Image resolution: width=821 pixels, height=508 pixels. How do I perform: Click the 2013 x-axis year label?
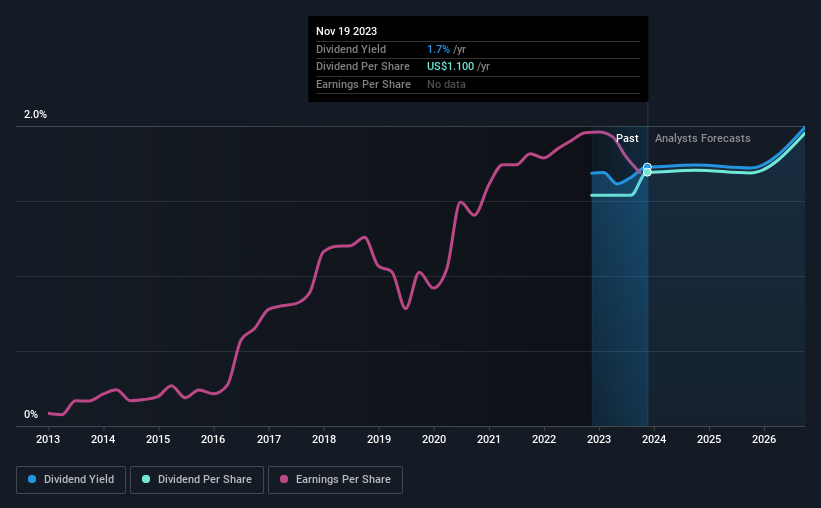(48, 439)
